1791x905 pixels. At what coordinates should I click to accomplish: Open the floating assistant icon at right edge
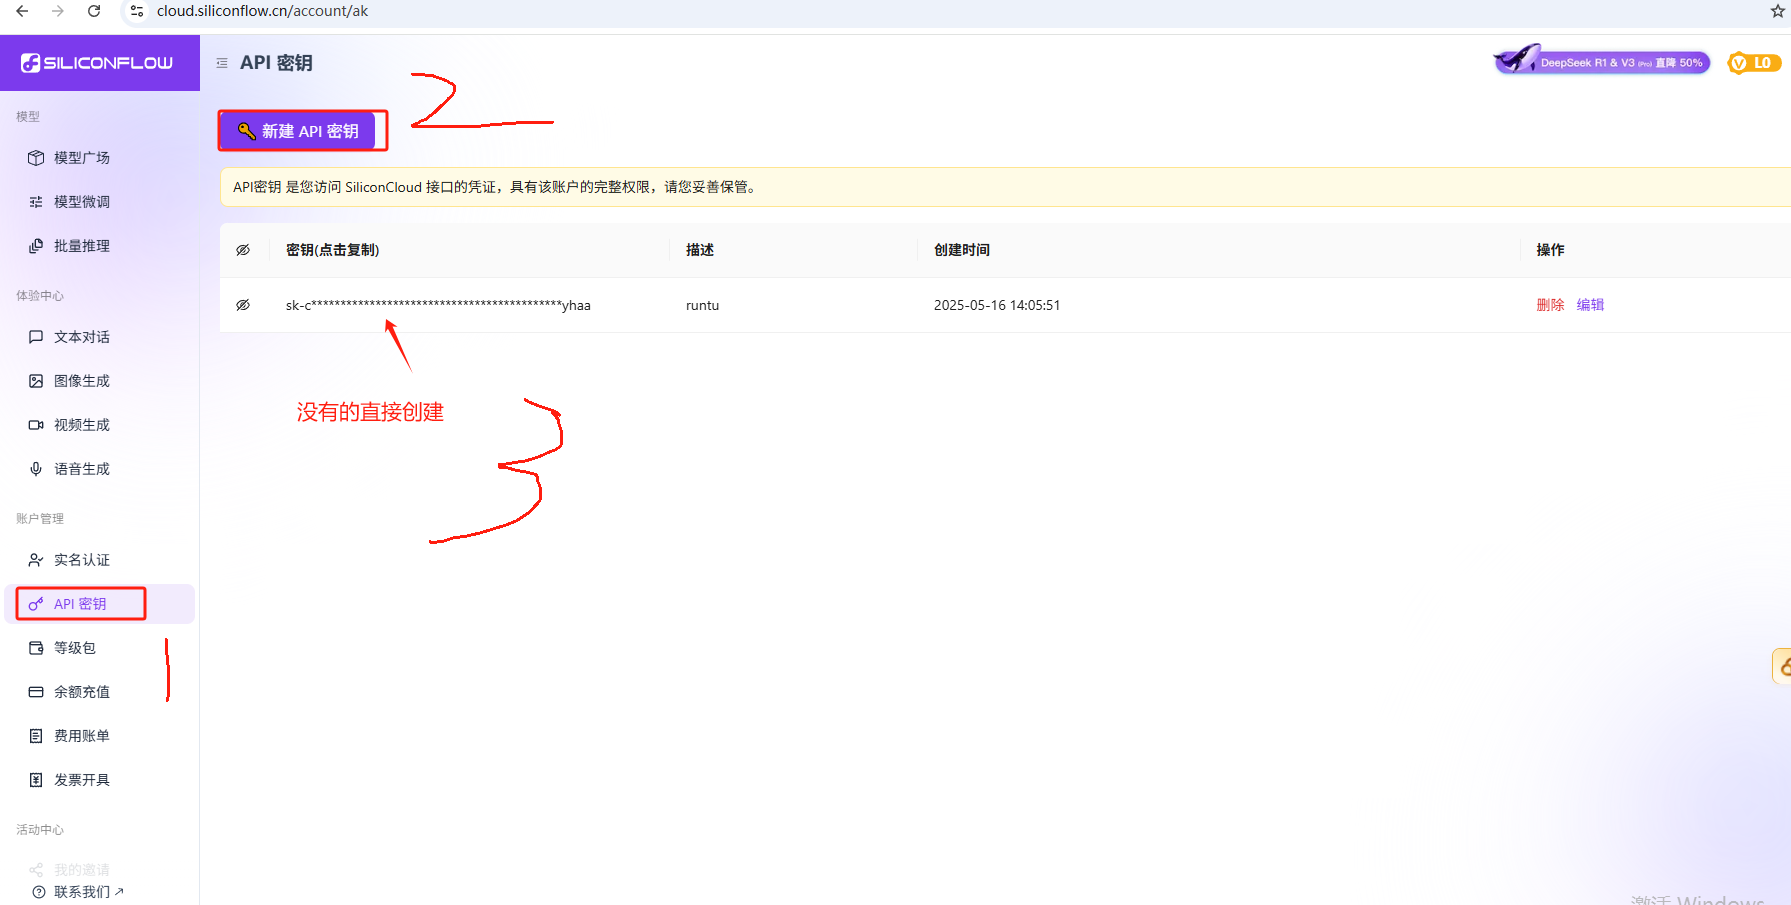[x=1782, y=666]
